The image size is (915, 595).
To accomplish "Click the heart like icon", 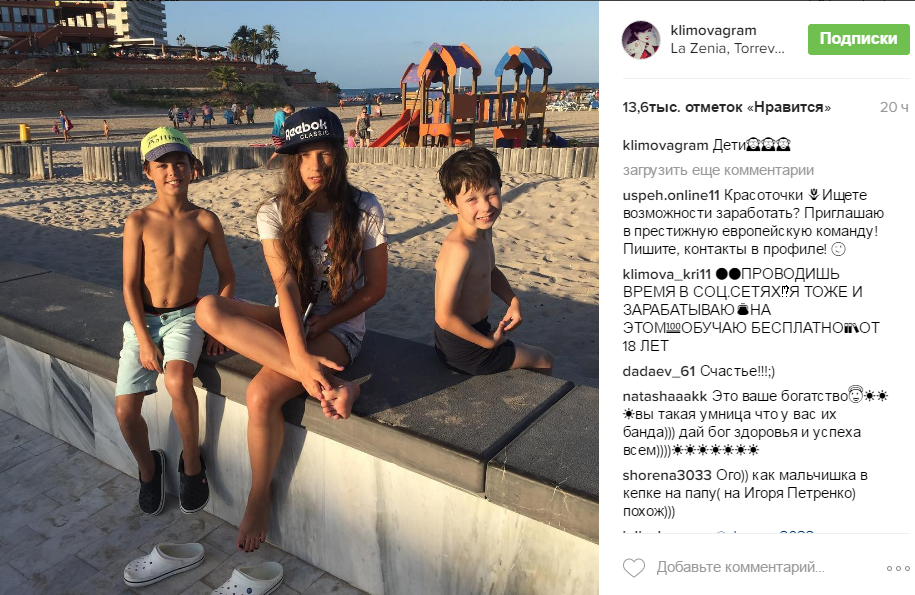I will (634, 568).
